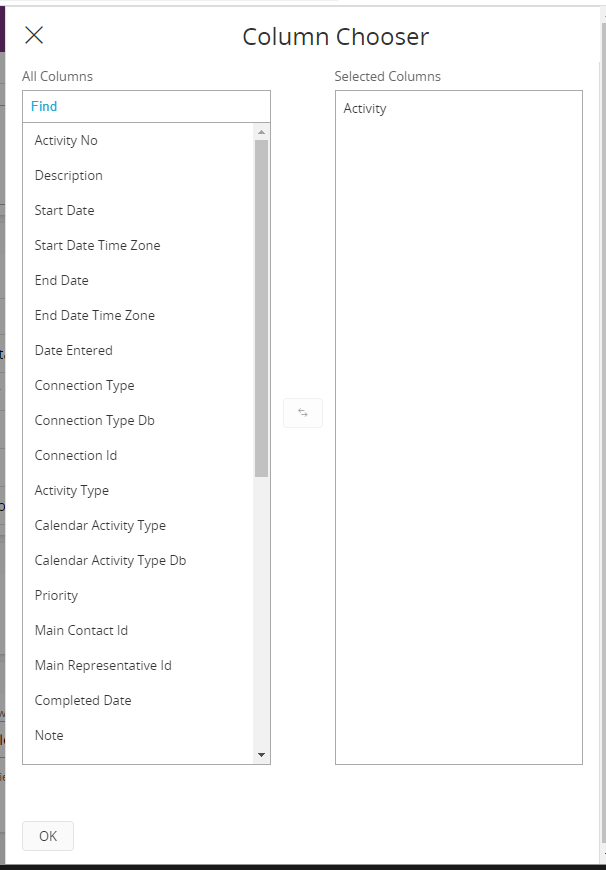Select the Date Entered column

coord(74,351)
